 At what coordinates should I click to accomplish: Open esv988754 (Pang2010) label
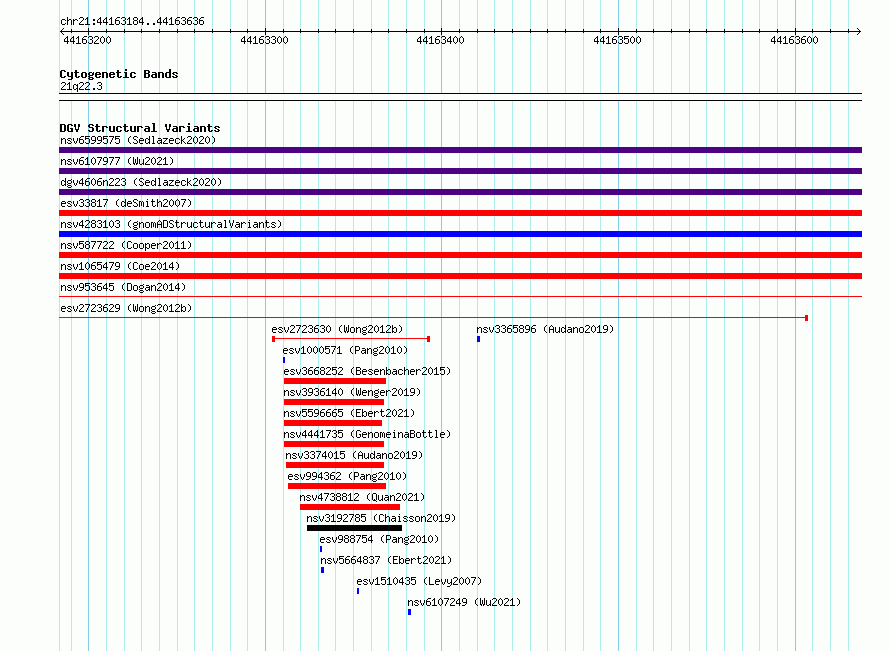(x=379, y=539)
